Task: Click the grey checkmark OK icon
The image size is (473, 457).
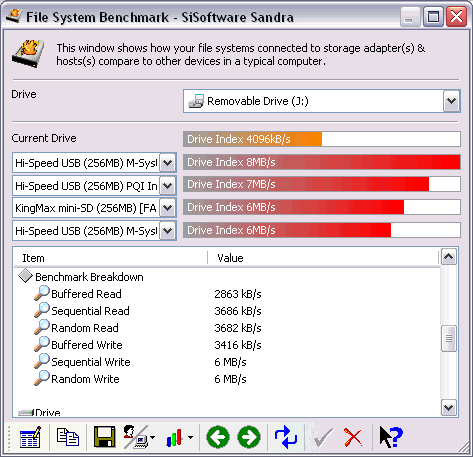Action: tap(323, 437)
